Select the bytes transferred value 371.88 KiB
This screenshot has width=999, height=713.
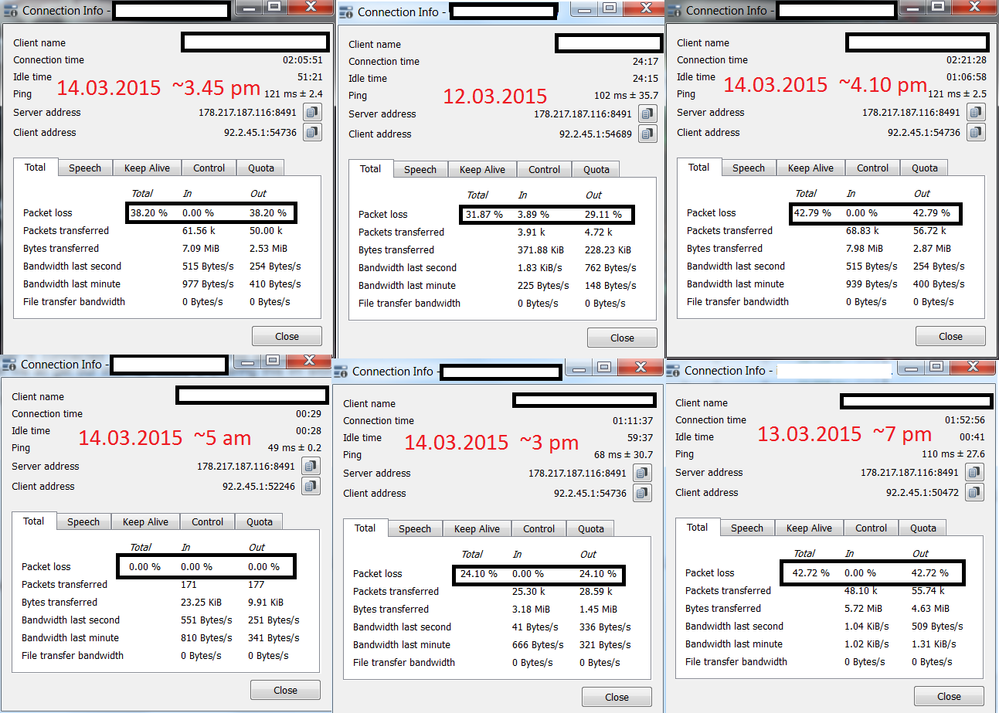(541, 250)
